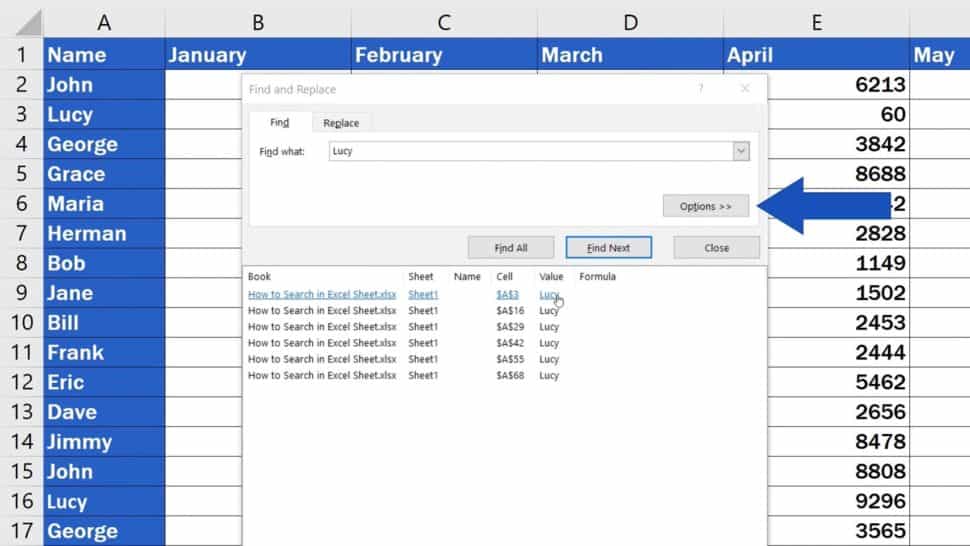
Task: Select the column A header
Action: coord(104,22)
